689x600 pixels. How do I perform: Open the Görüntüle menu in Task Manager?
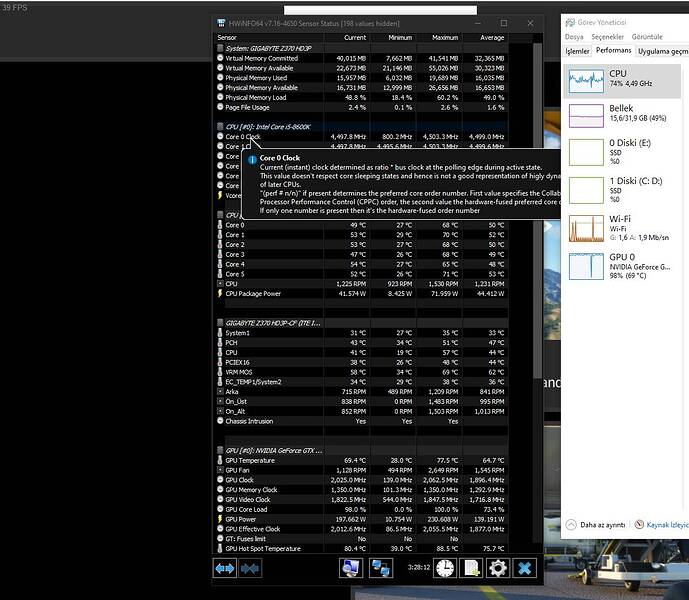coord(647,37)
